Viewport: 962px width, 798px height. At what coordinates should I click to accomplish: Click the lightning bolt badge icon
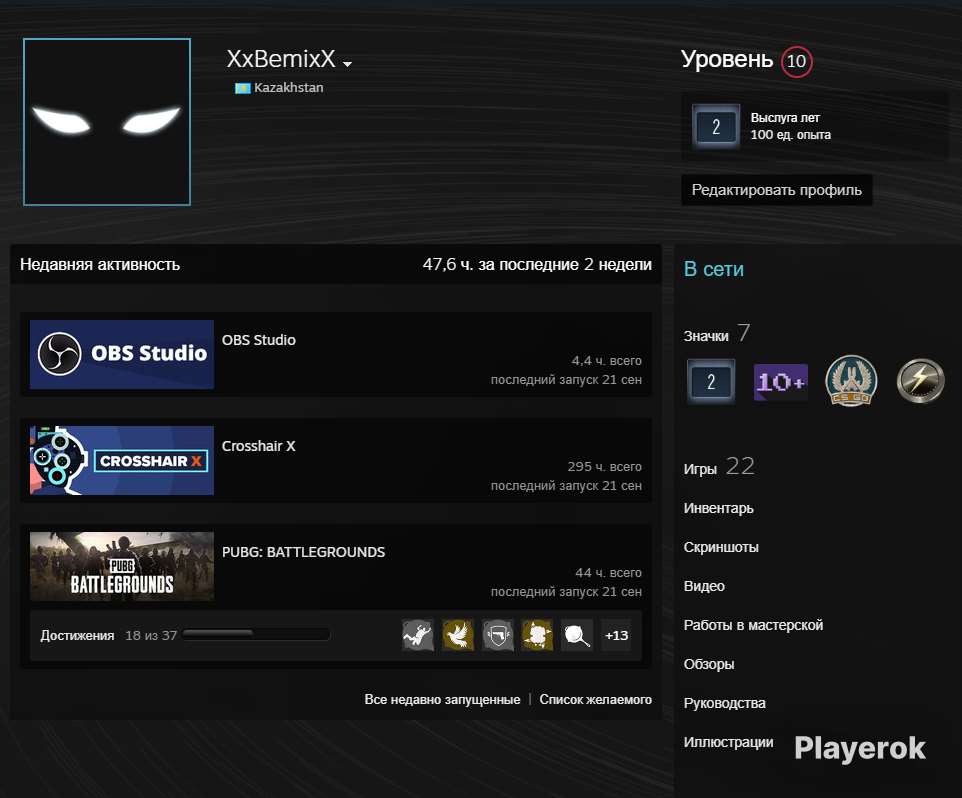[x=919, y=381]
